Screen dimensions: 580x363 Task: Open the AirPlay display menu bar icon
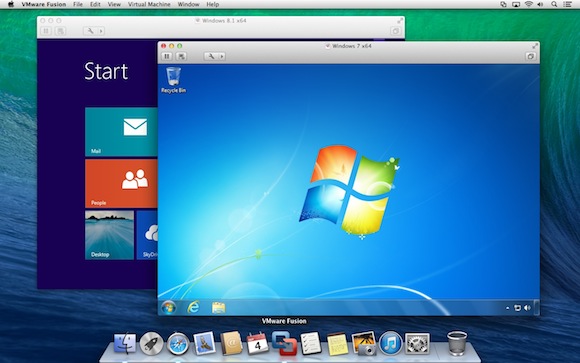pyautogui.click(x=516, y=4)
